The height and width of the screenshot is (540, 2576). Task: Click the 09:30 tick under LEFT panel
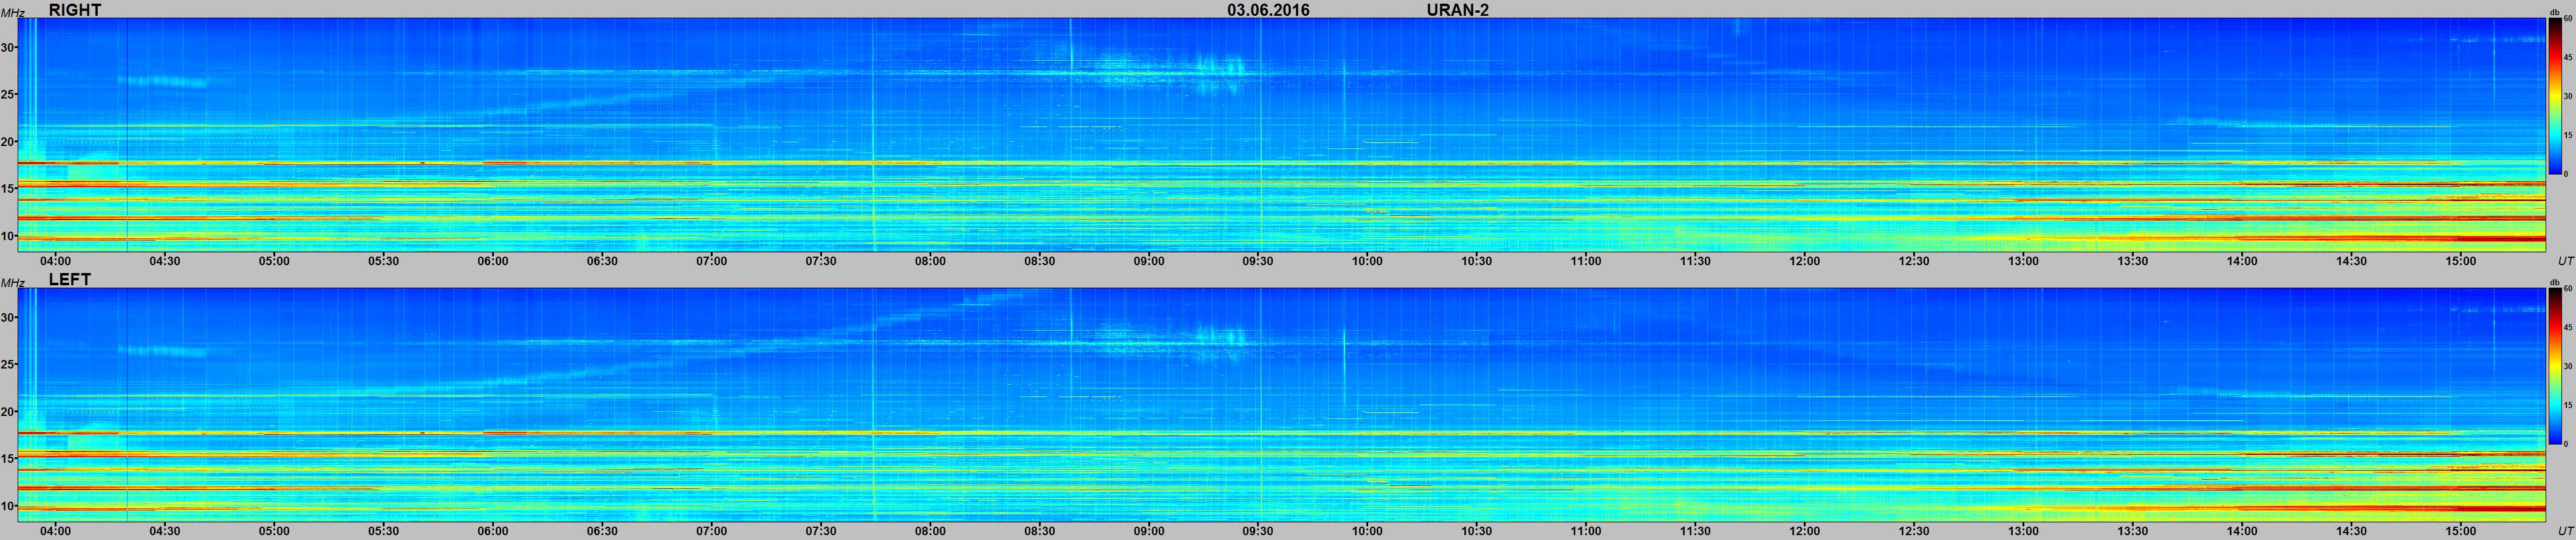tap(1258, 531)
